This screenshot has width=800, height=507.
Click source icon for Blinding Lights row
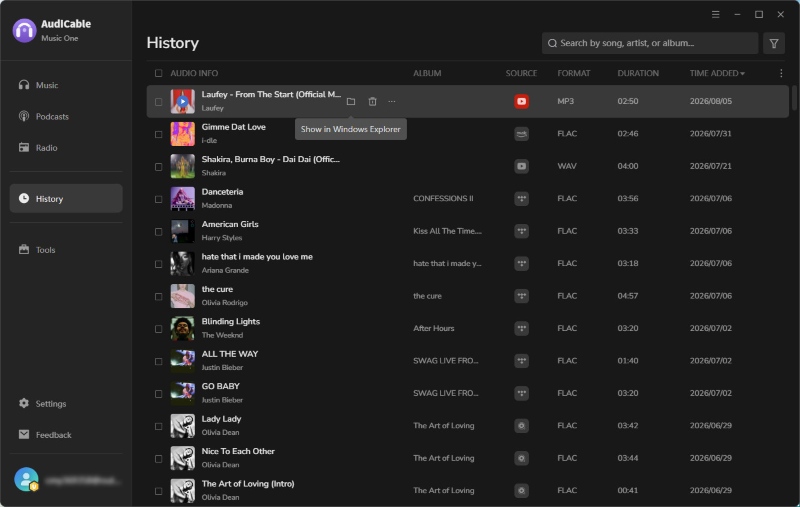click(x=521, y=328)
